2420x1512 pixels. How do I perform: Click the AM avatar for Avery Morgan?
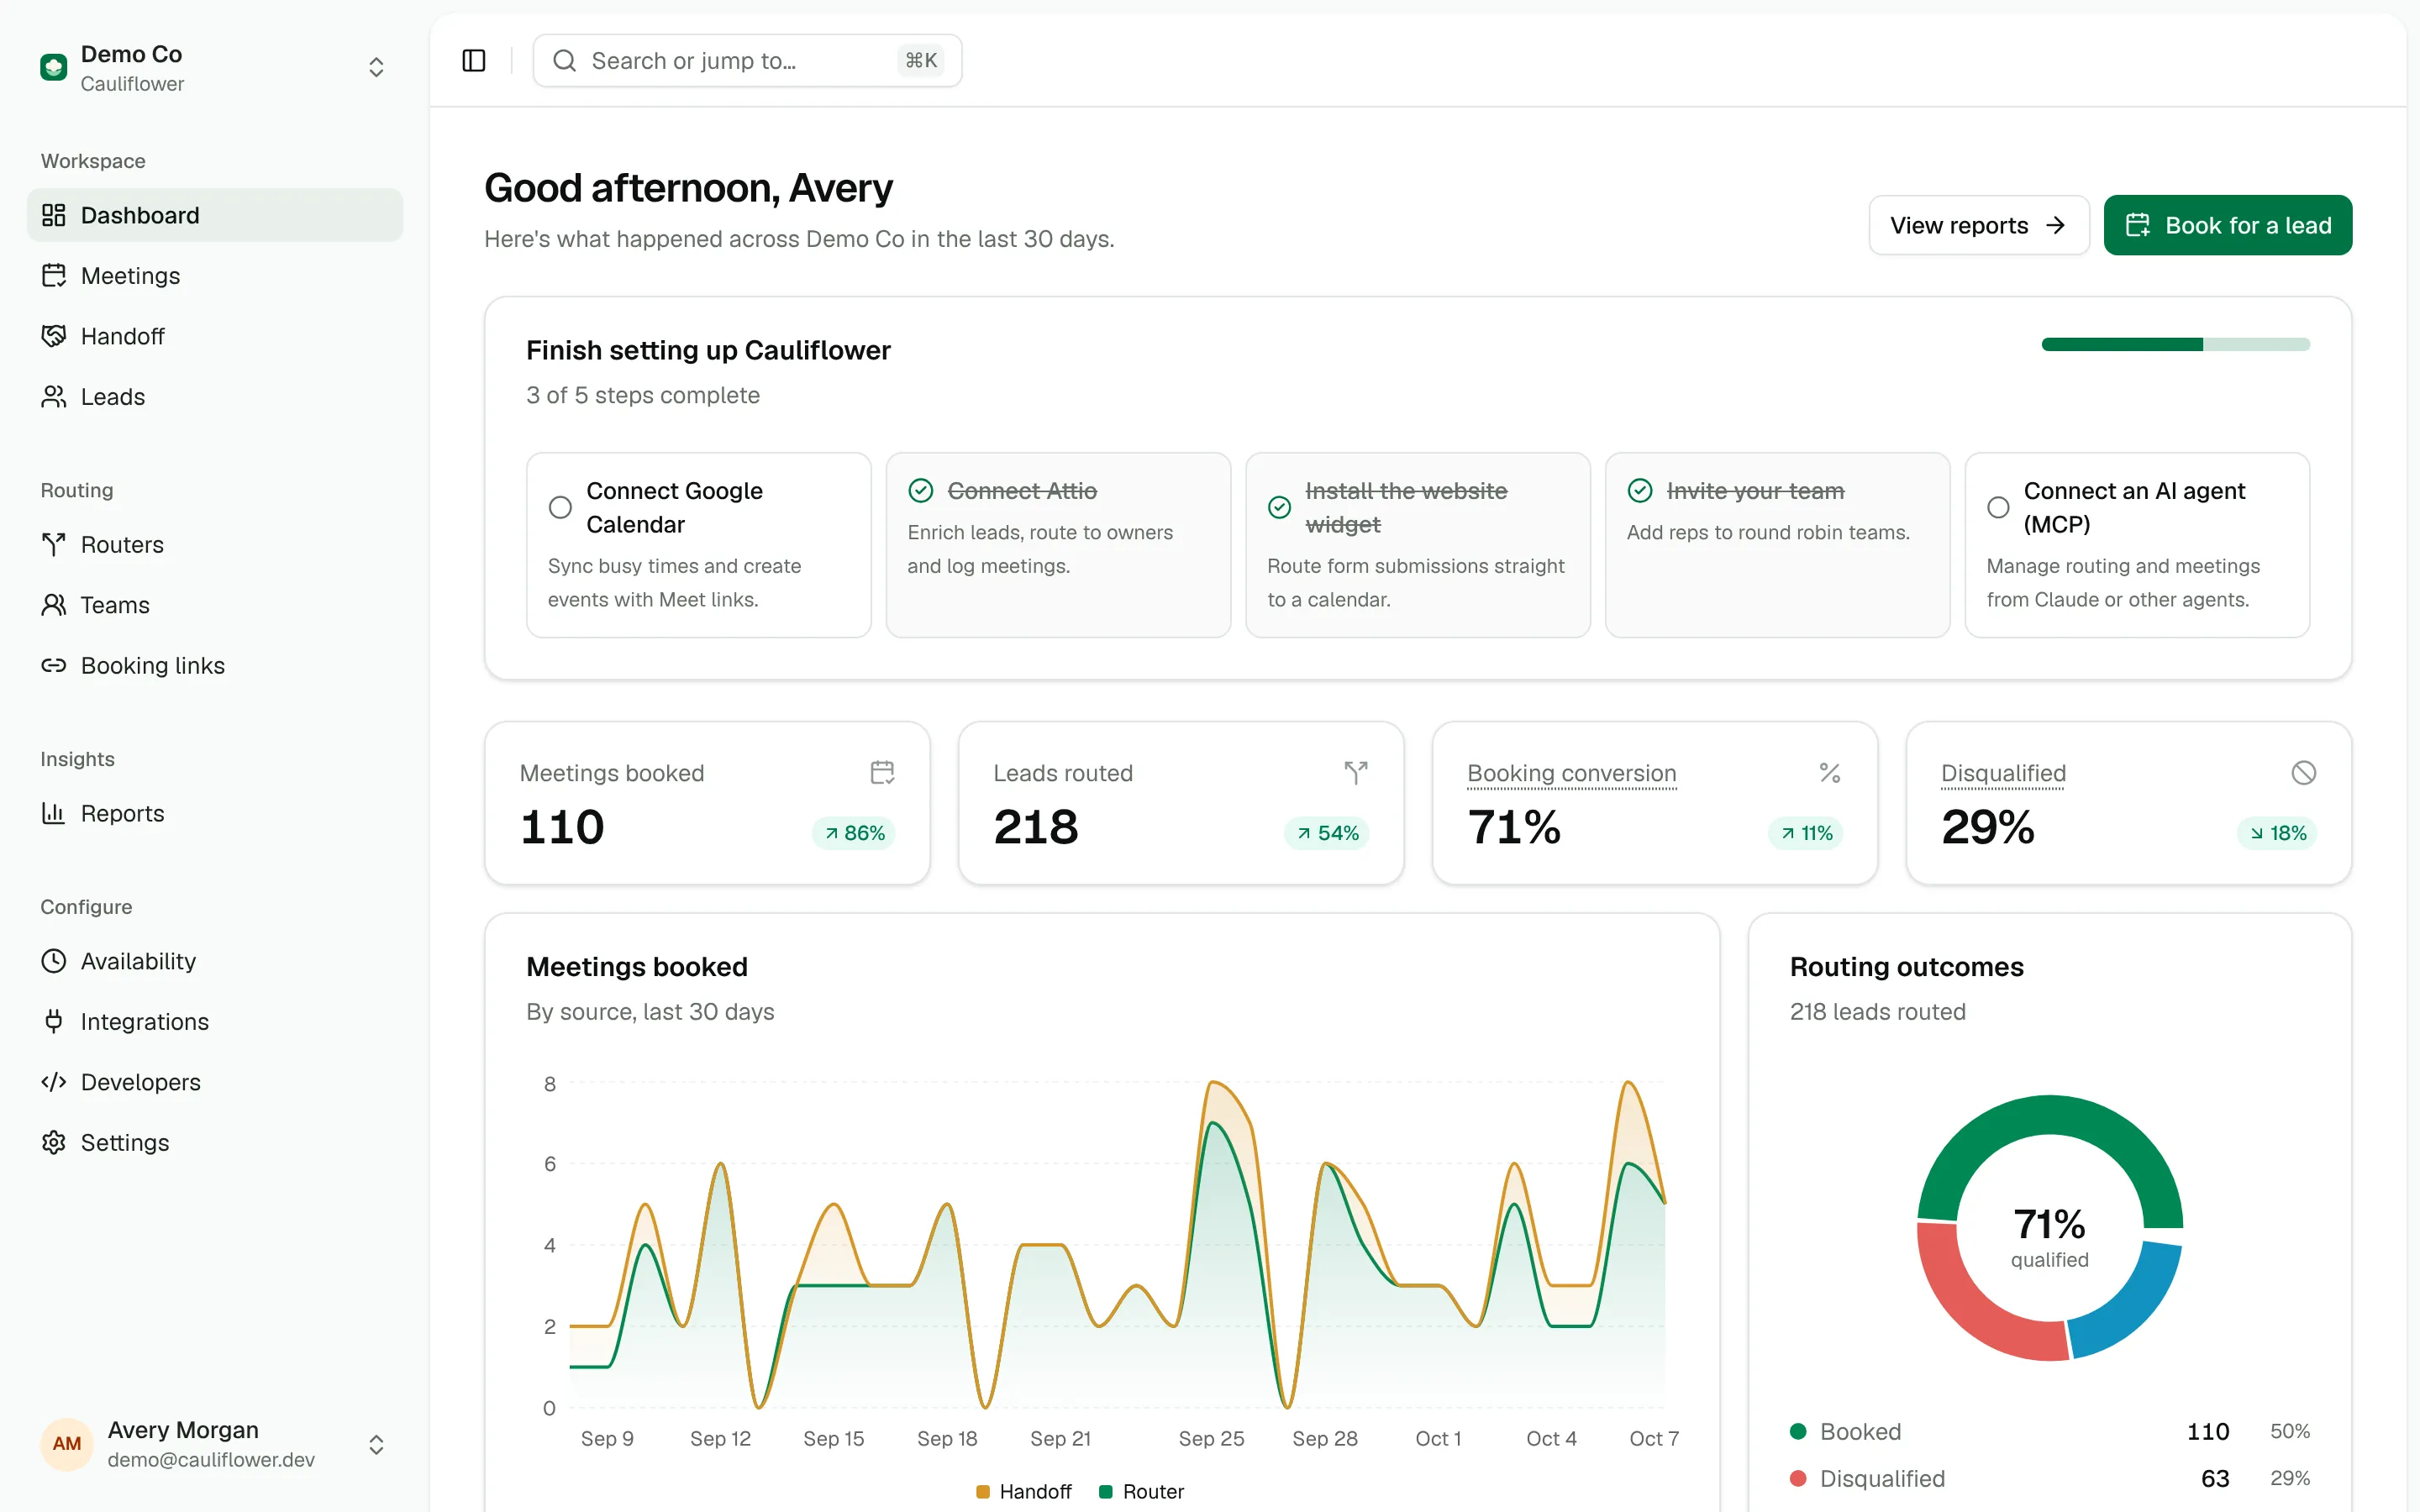pos(67,1444)
